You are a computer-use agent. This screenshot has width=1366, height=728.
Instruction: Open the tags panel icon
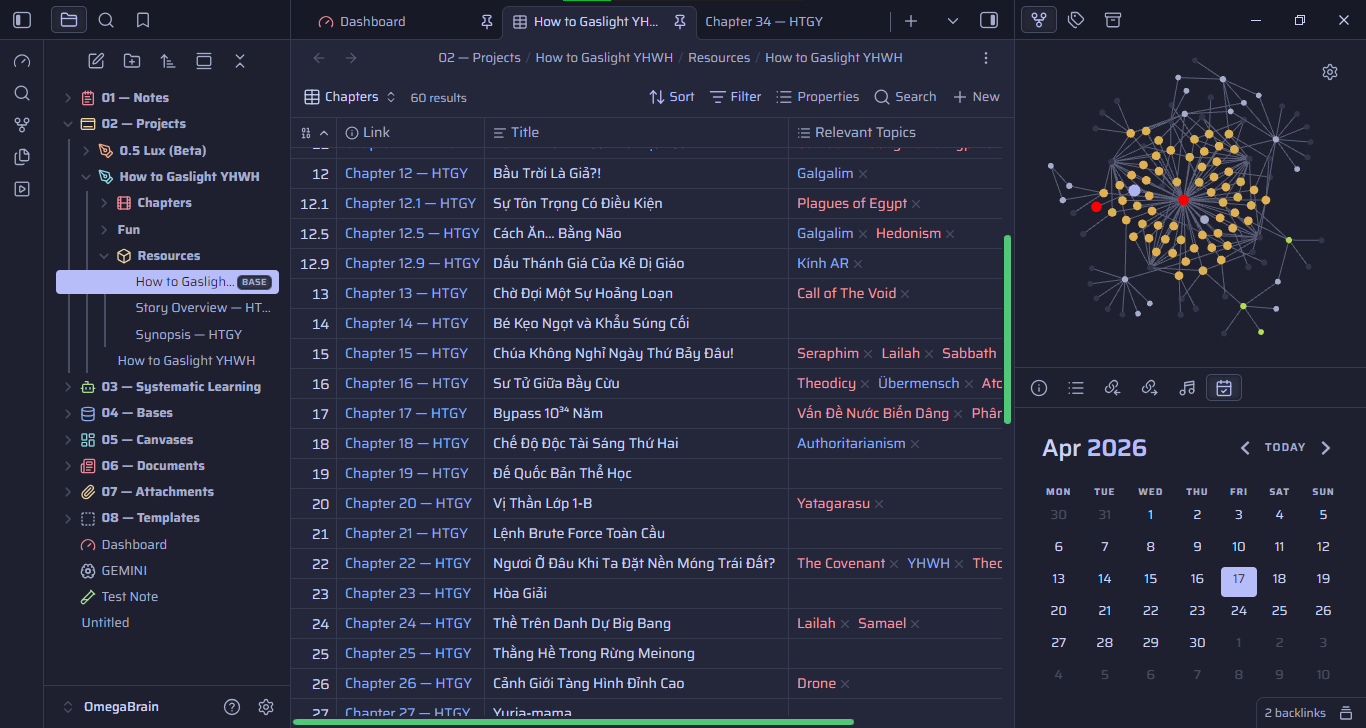click(1076, 20)
